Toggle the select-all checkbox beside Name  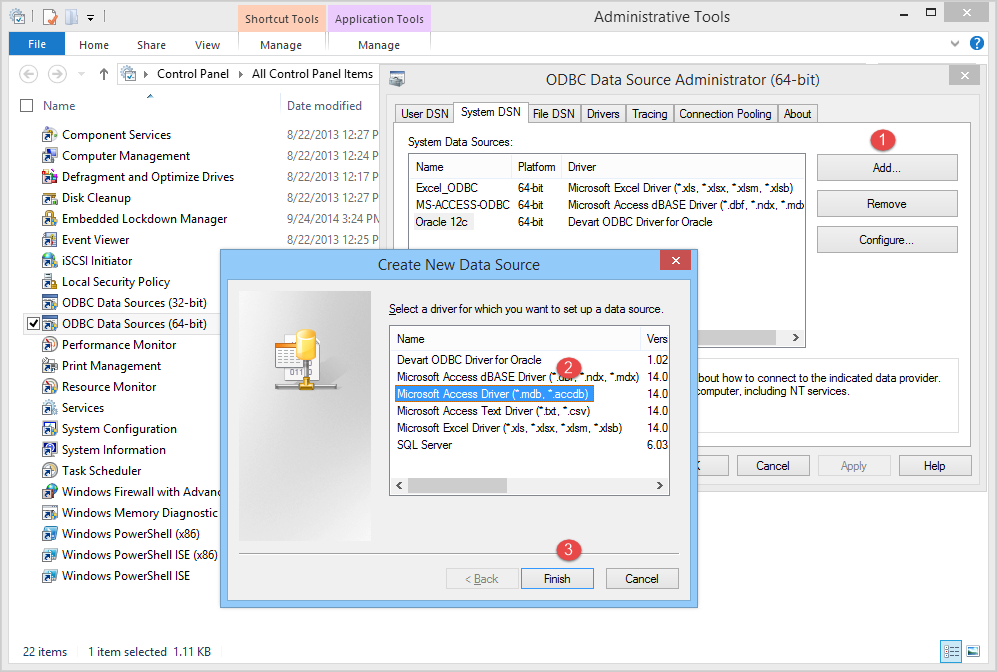pos(27,106)
